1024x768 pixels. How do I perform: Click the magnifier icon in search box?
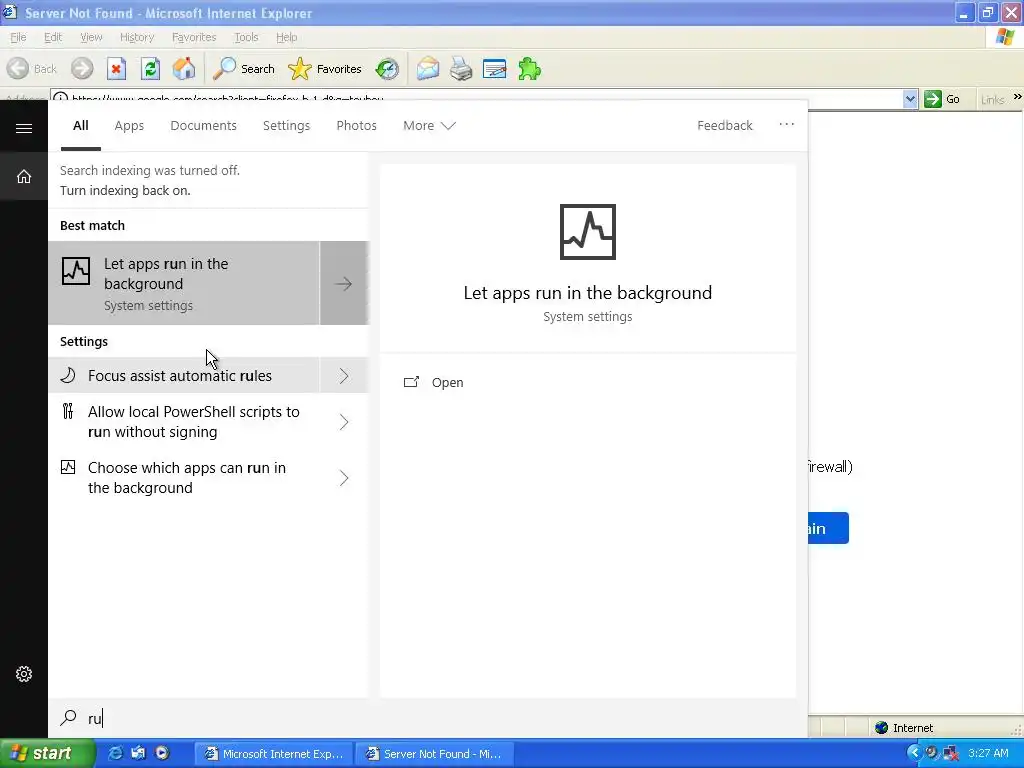pyautogui.click(x=68, y=718)
